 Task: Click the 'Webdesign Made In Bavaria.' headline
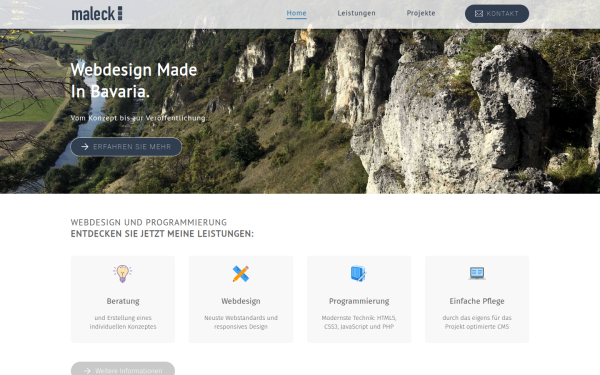(x=134, y=80)
